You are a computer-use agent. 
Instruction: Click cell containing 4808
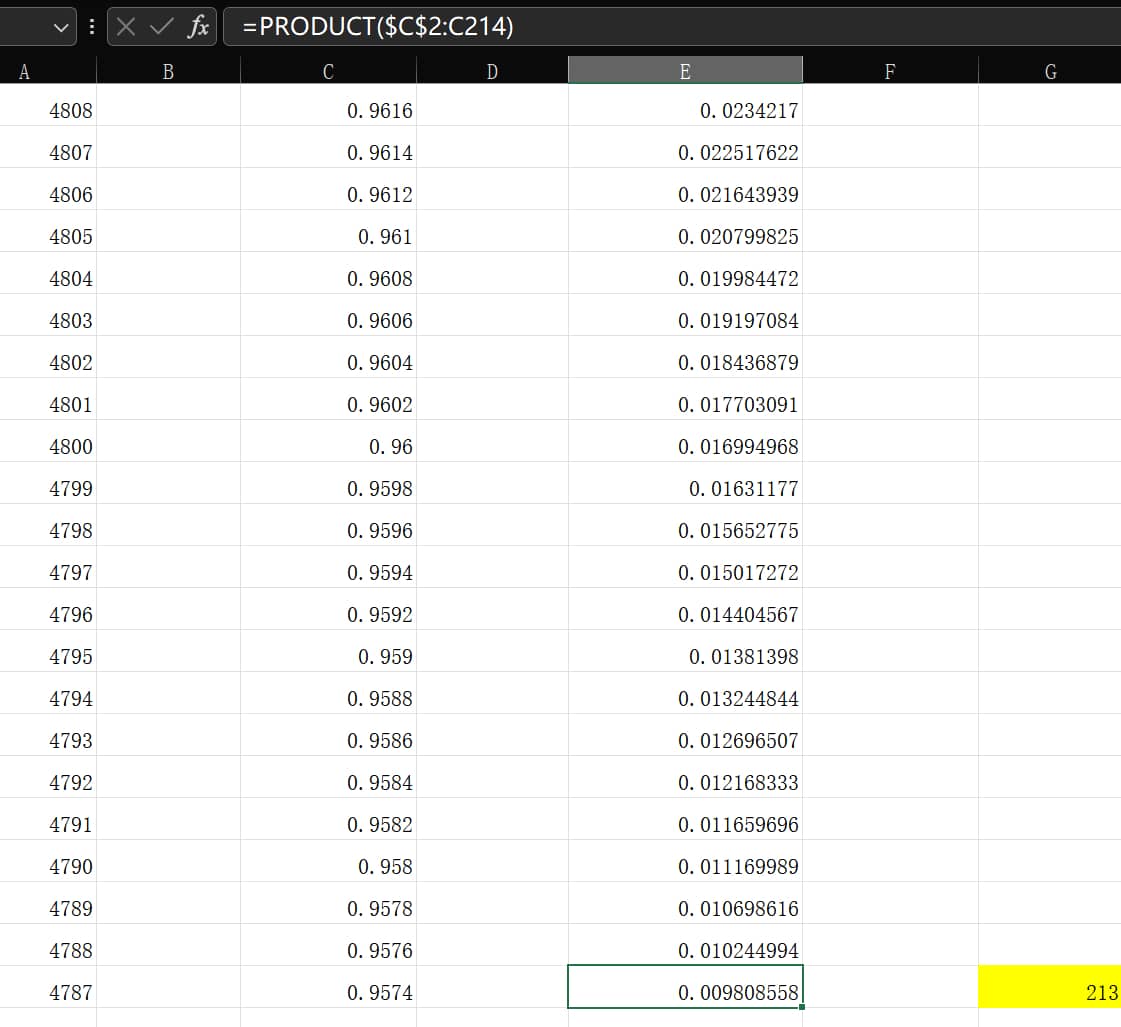pyautogui.click(x=48, y=110)
